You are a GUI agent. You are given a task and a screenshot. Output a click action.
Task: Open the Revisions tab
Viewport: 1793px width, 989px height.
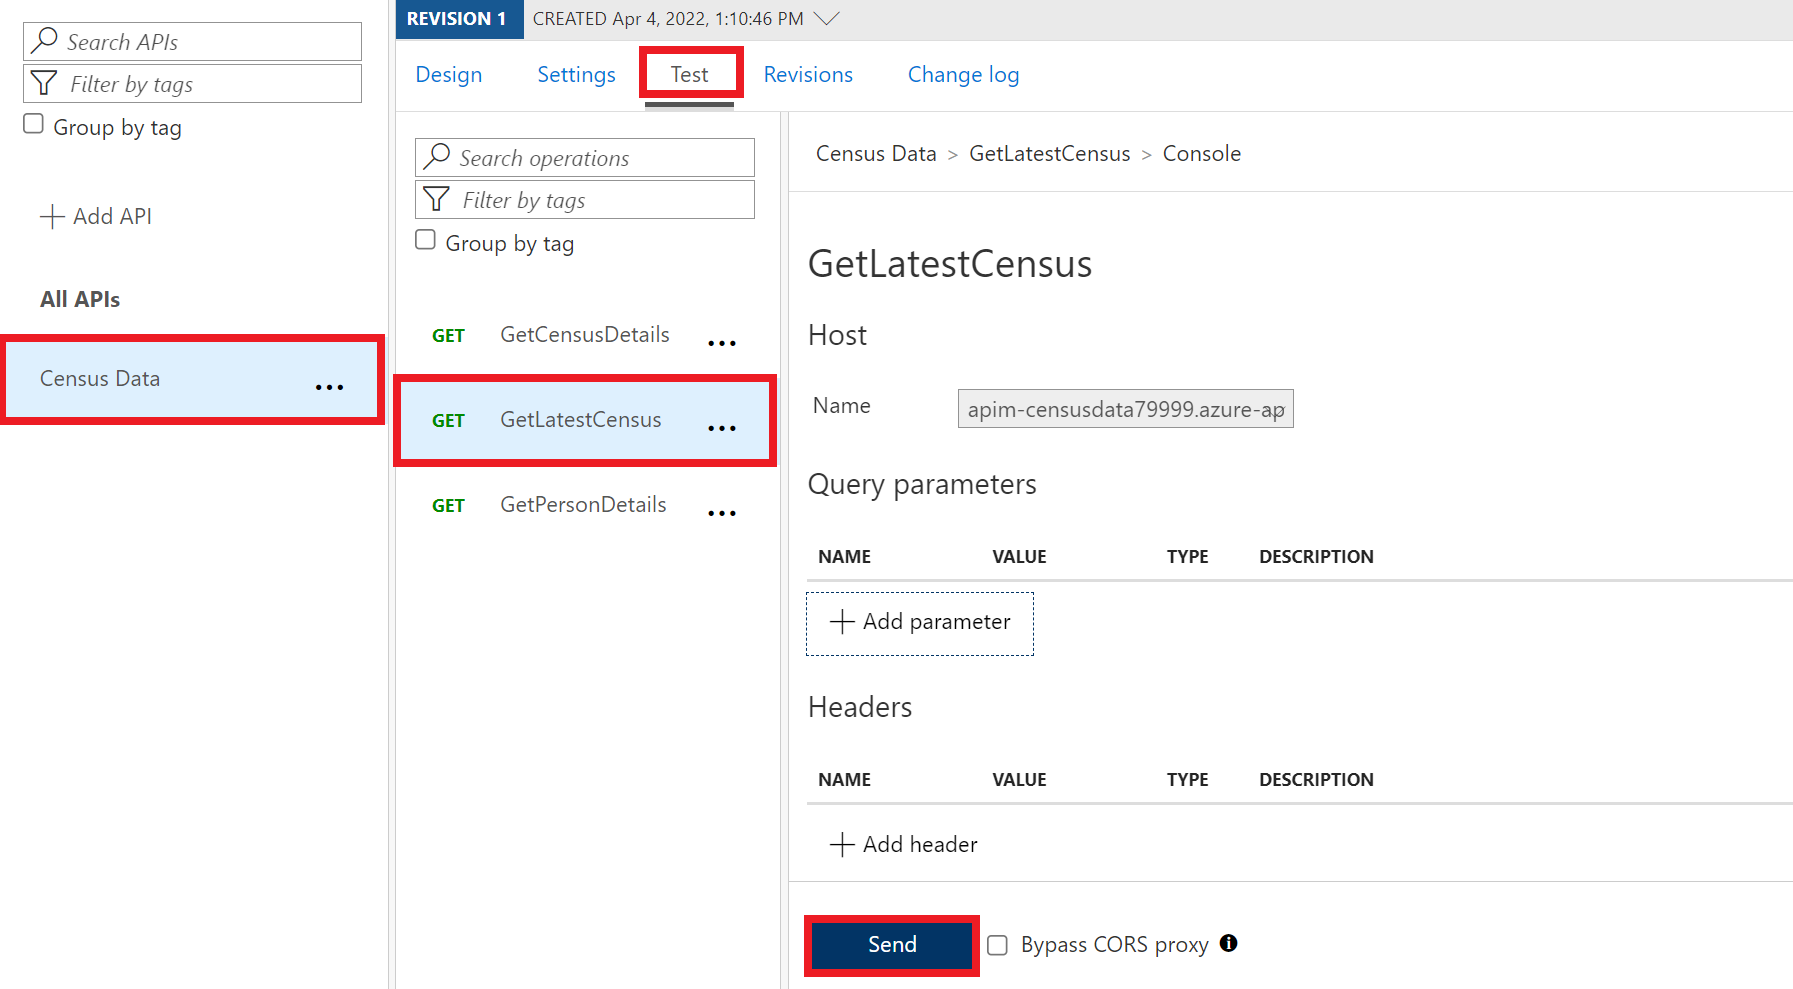coord(808,75)
